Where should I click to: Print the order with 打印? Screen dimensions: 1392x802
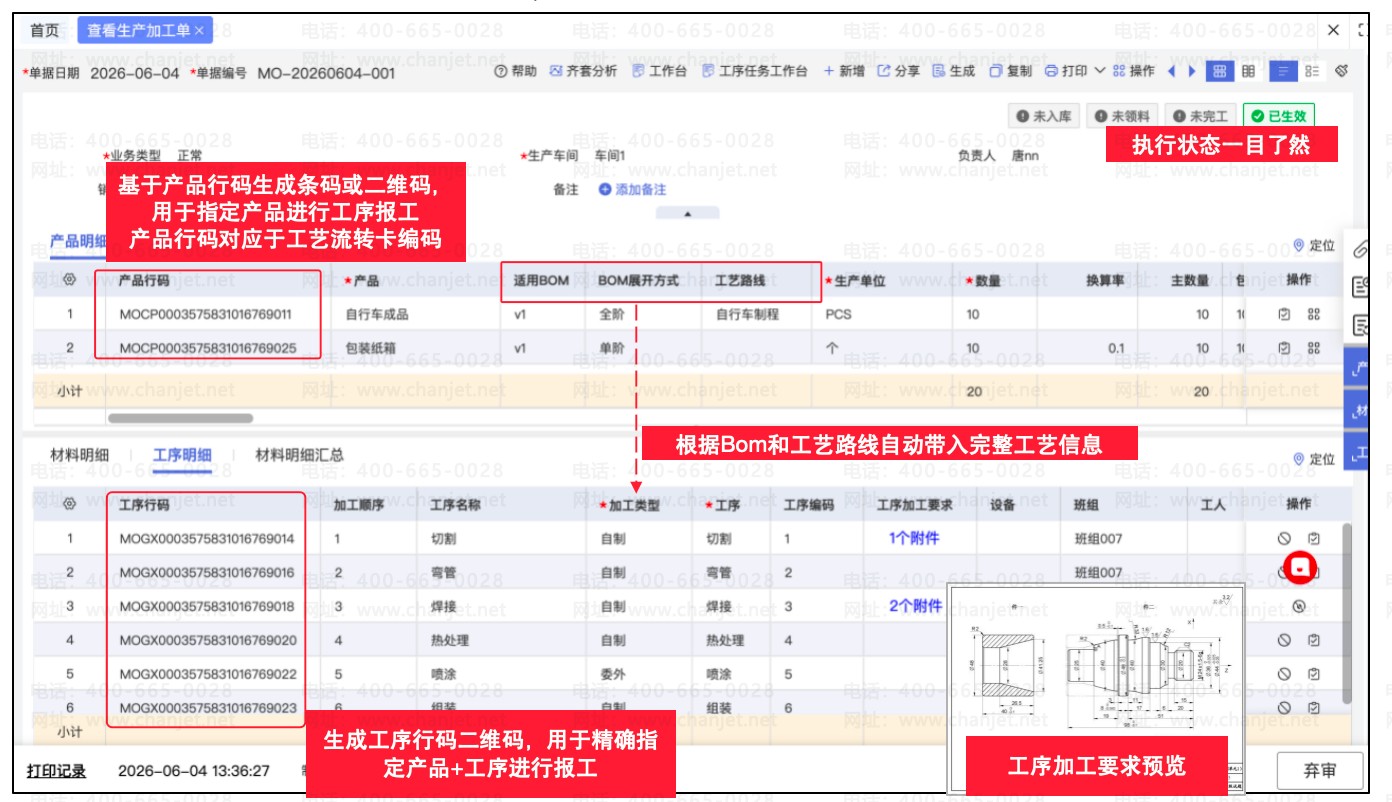coord(1066,72)
